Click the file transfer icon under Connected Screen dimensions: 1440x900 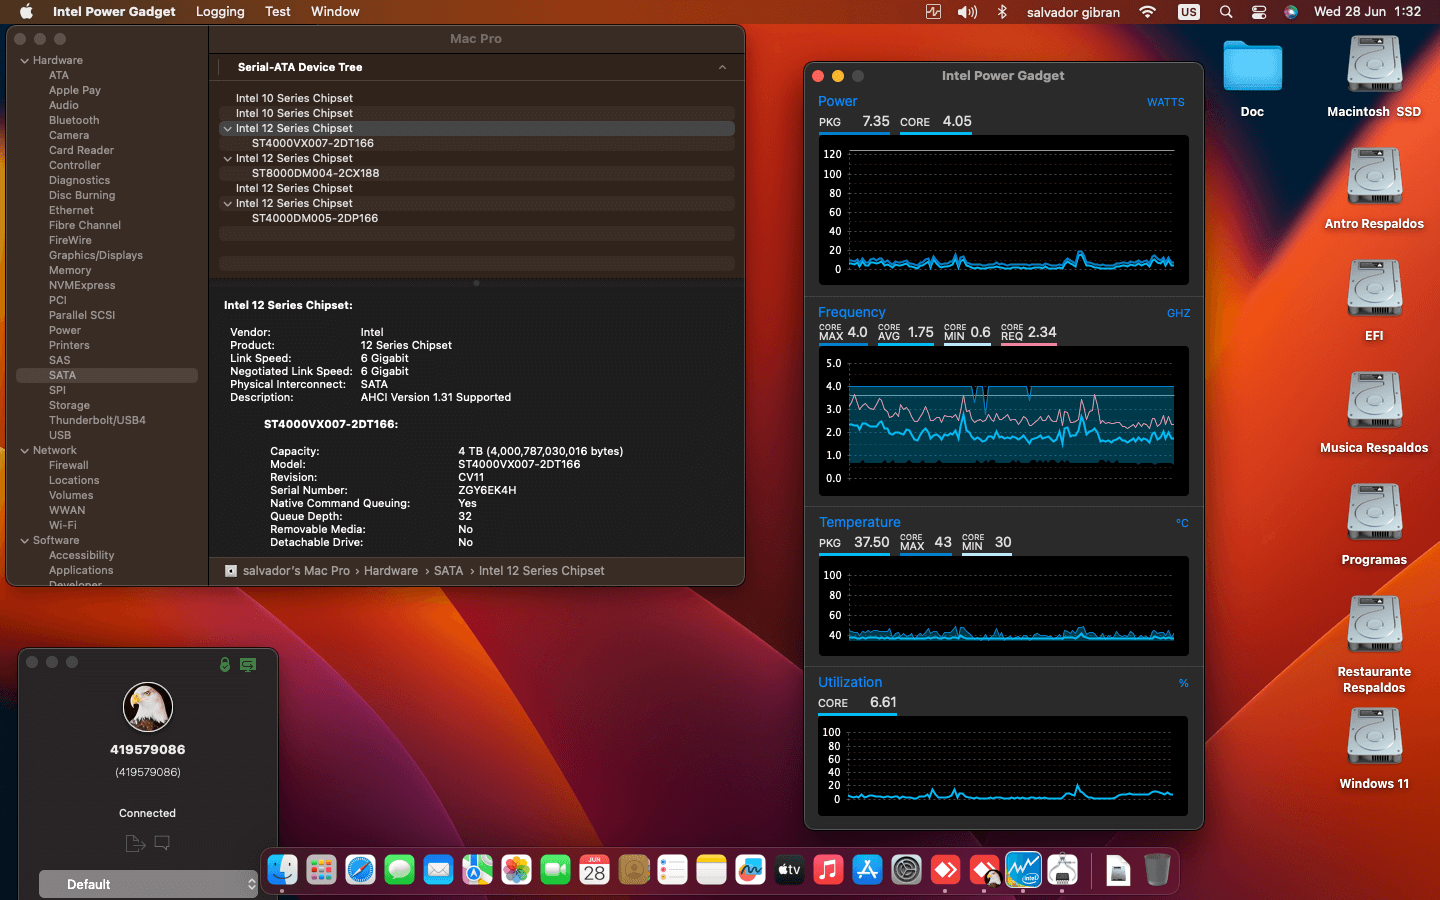tap(135, 843)
